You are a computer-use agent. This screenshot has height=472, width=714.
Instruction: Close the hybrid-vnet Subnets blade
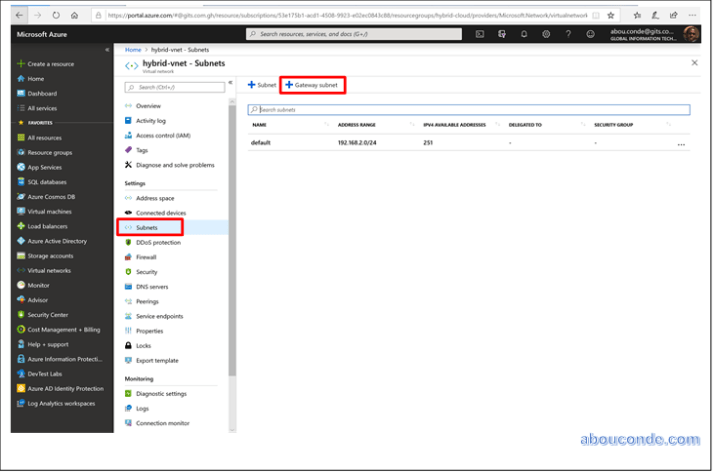[695, 62]
